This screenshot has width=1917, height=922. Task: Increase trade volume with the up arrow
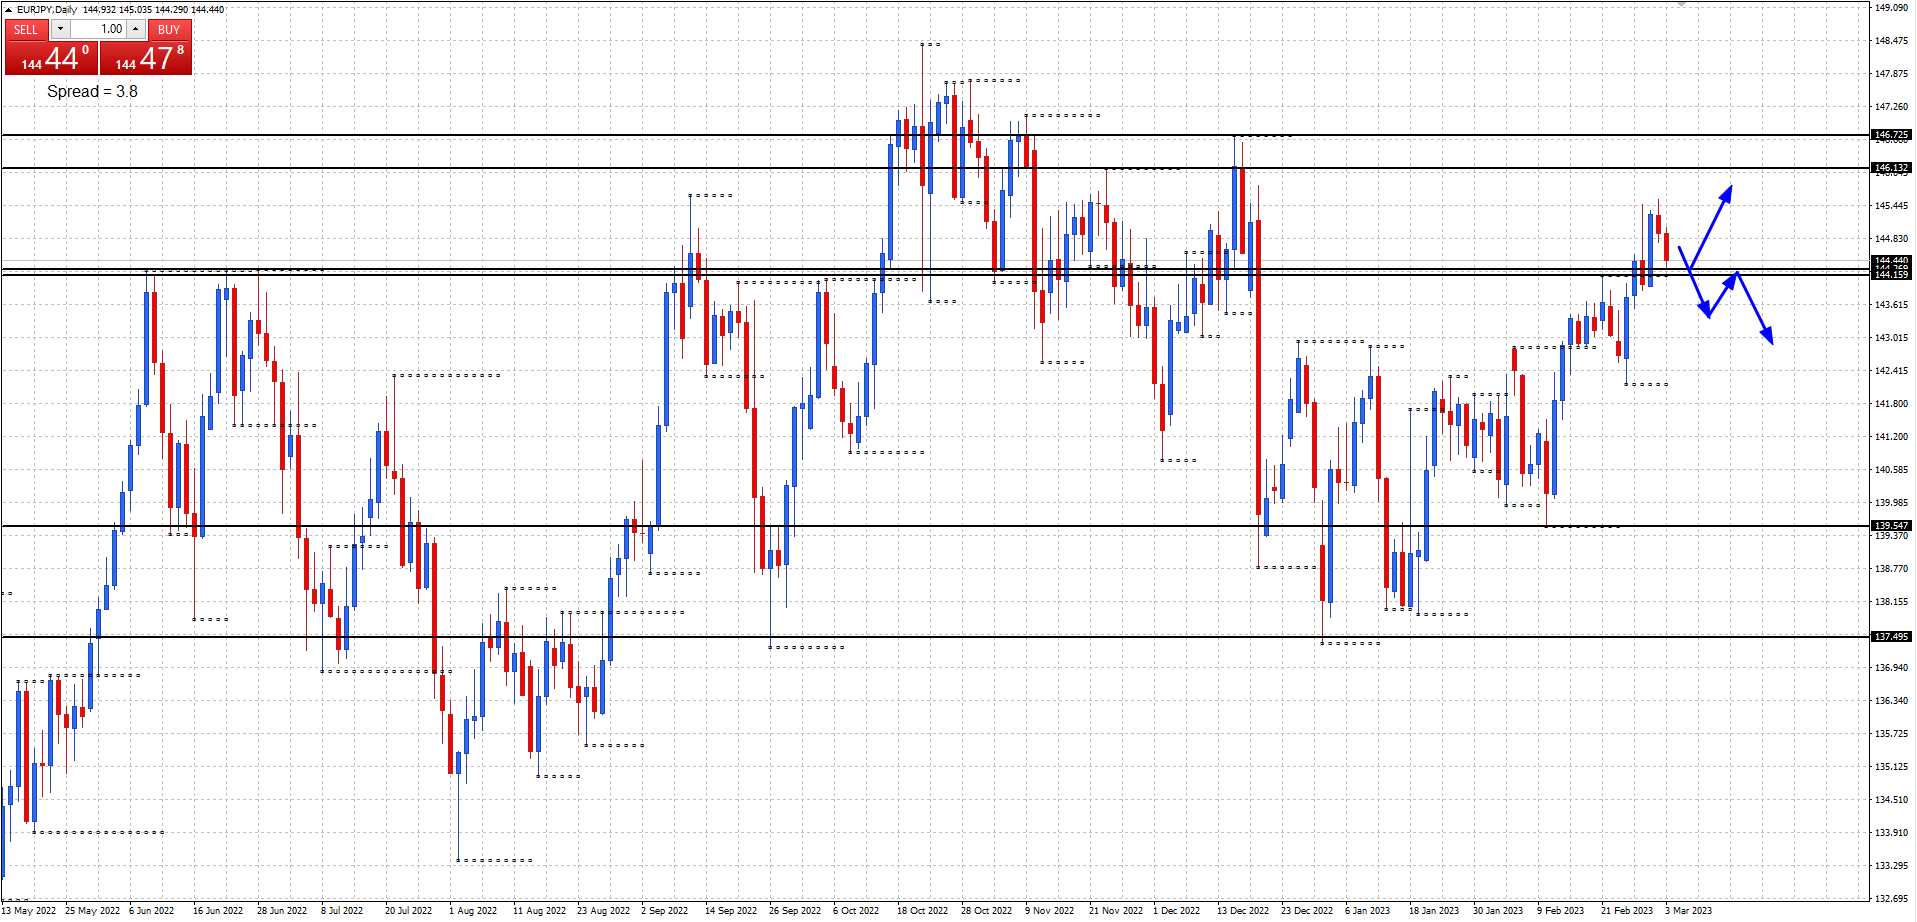[135, 29]
